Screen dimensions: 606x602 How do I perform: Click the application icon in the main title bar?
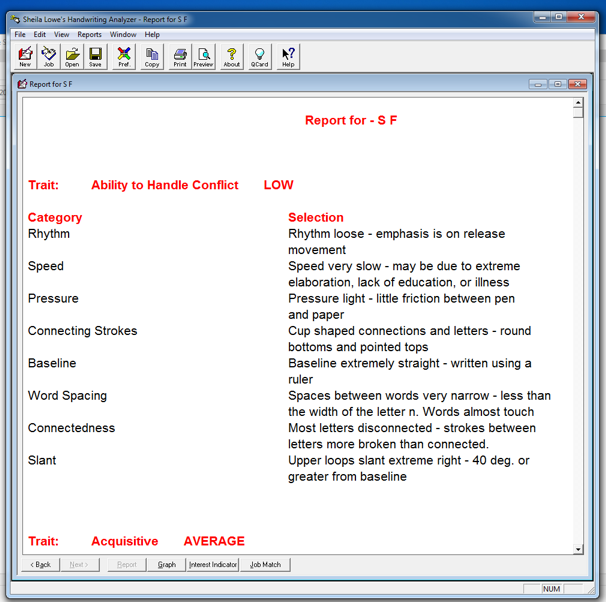click(15, 19)
